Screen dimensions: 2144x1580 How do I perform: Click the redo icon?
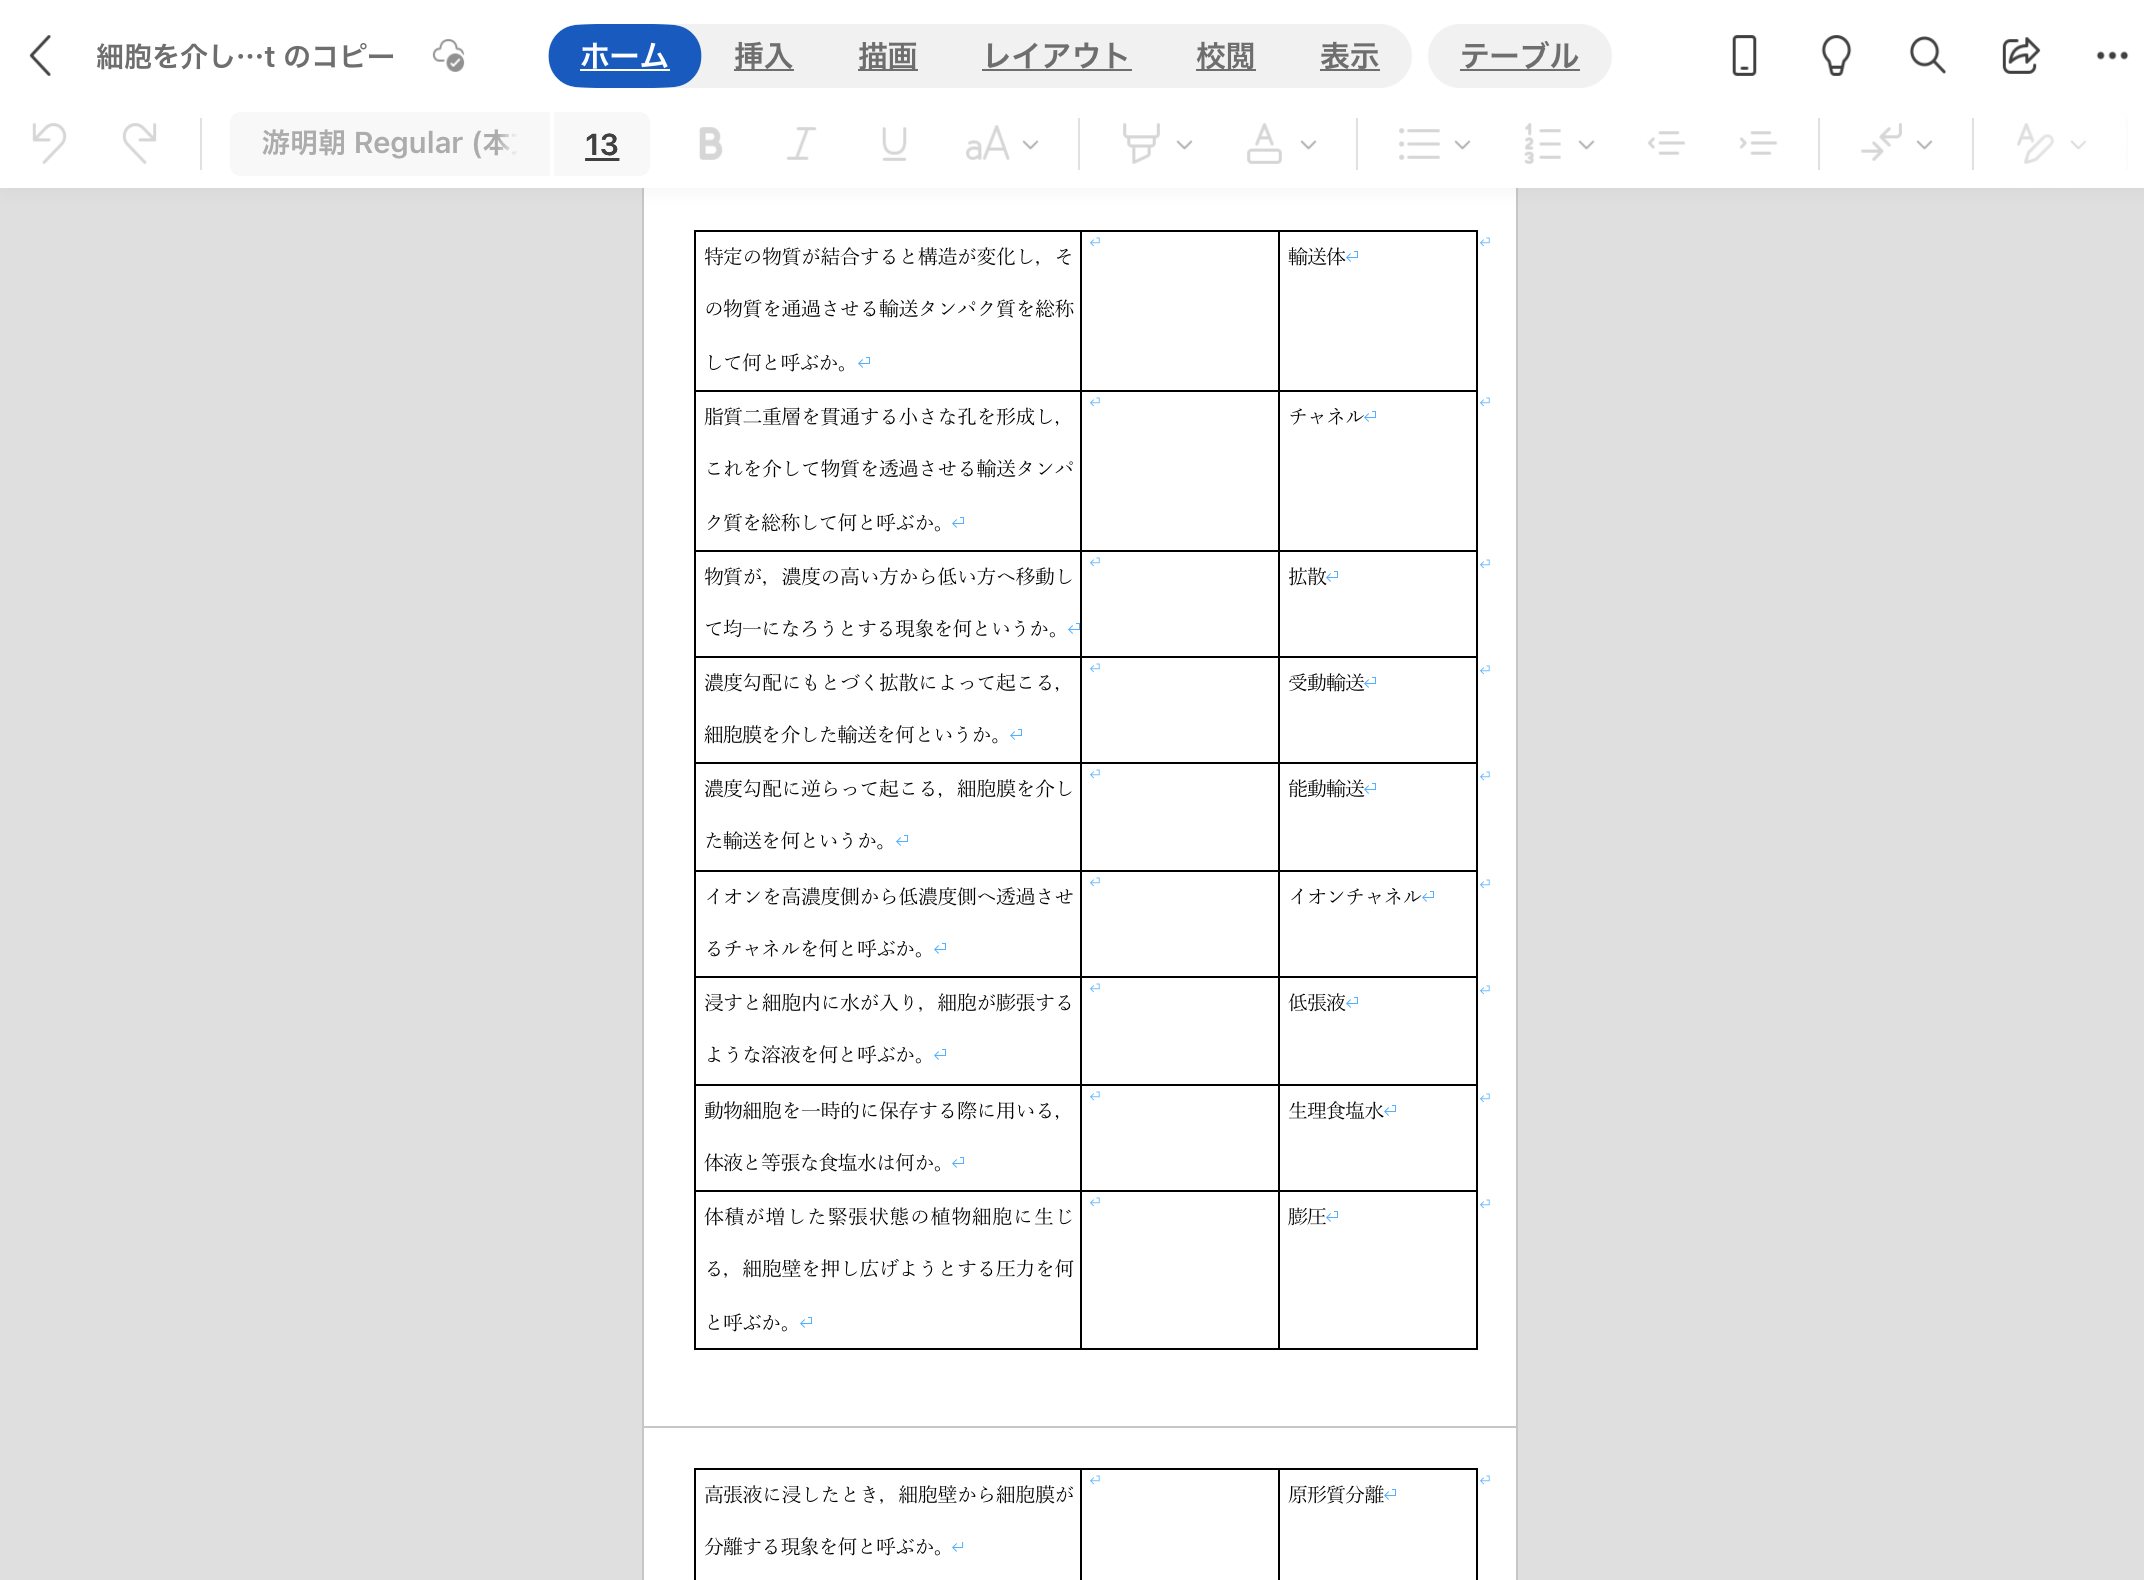pos(139,144)
